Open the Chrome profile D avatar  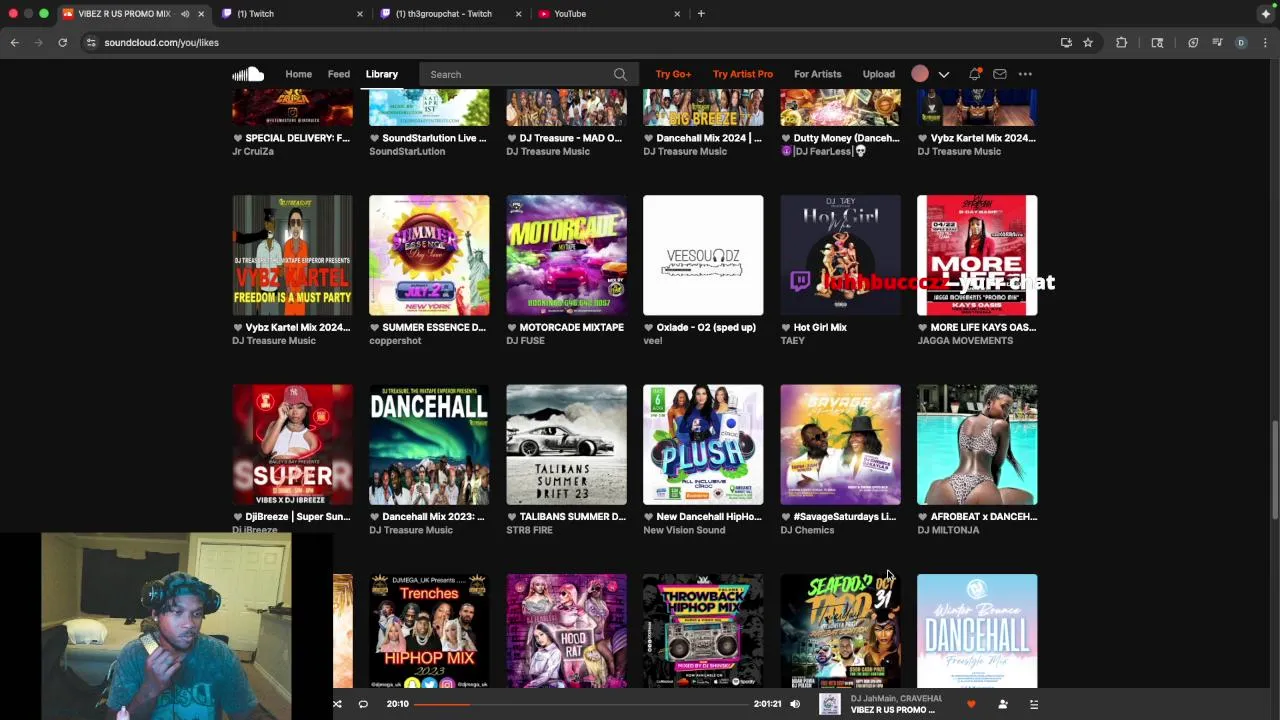click(x=1241, y=42)
